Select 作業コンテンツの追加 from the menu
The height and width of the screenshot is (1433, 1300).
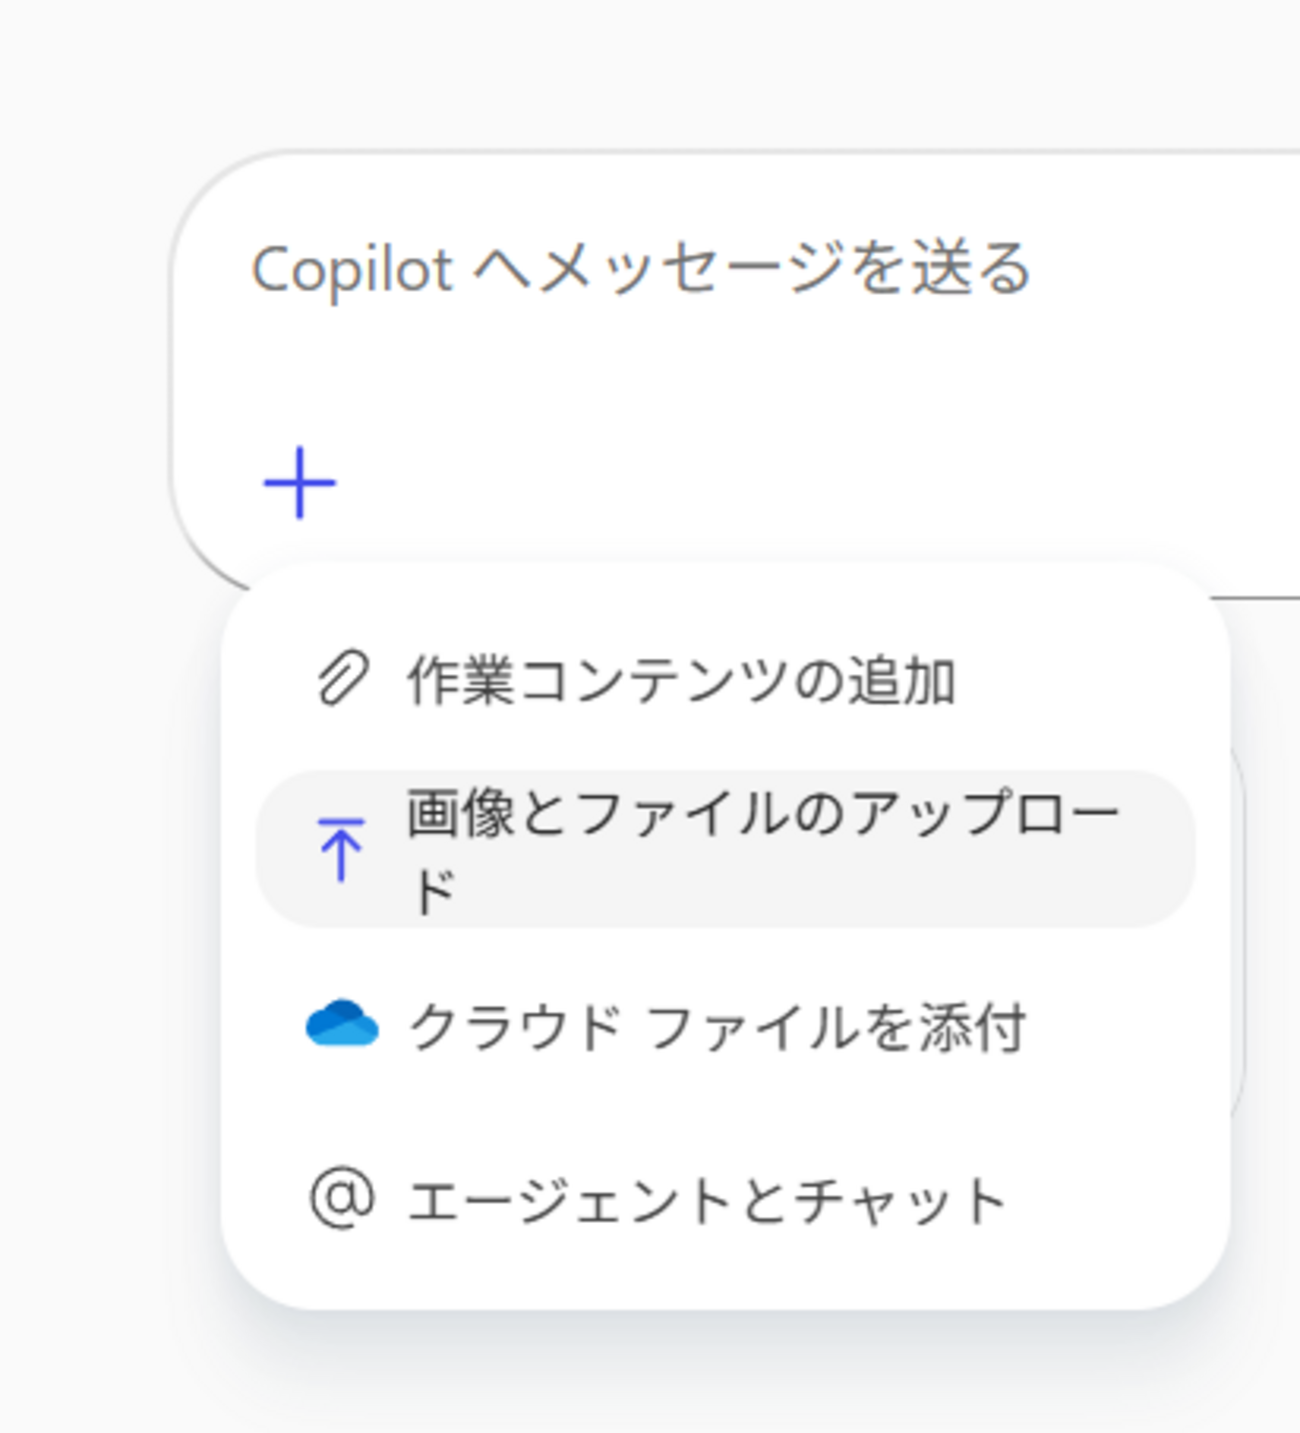[x=680, y=681]
